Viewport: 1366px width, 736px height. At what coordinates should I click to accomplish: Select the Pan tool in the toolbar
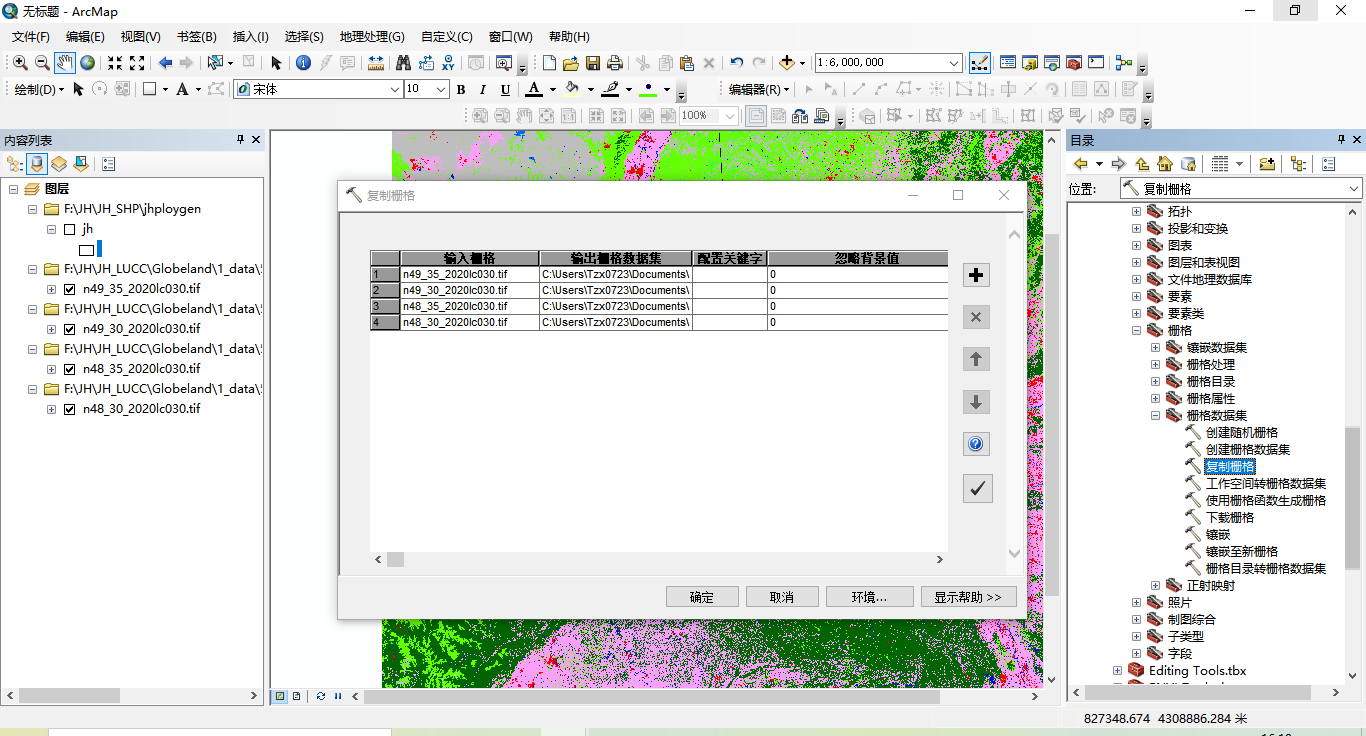pos(65,62)
